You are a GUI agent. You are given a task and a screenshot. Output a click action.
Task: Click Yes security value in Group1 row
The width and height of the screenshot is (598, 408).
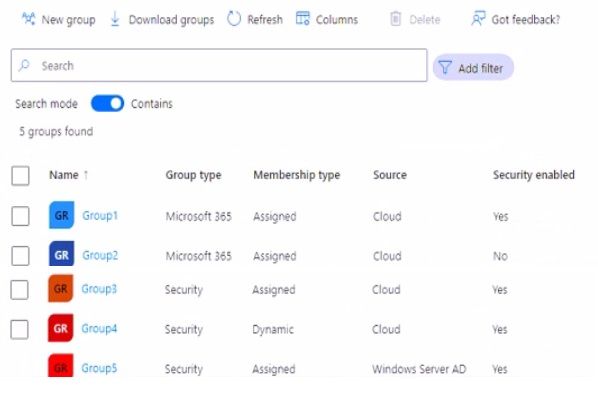click(x=500, y=217)
